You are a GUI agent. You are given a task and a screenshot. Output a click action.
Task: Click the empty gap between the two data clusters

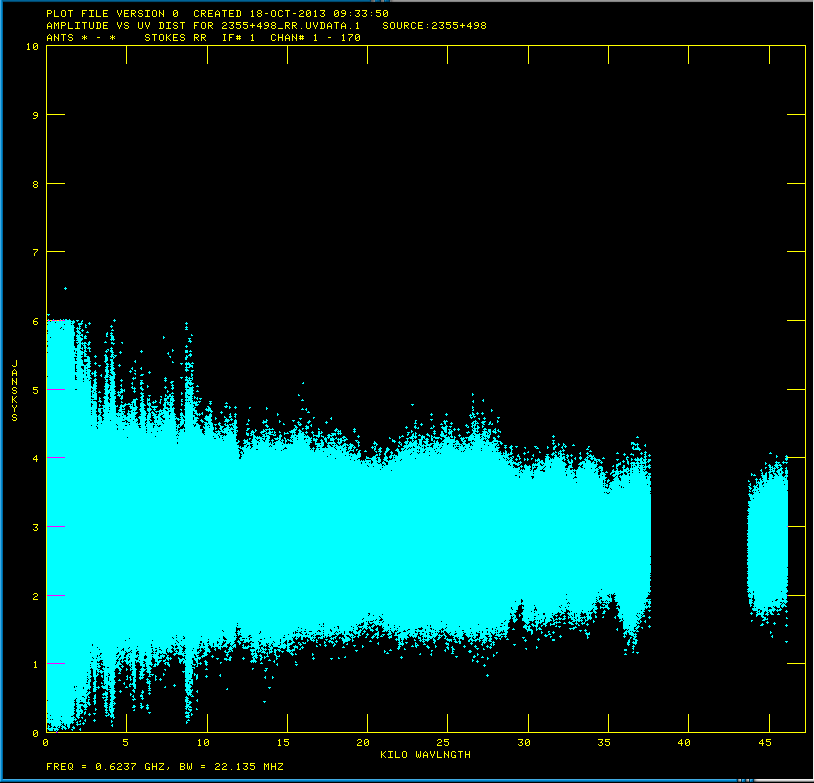[x=698, y=540]
